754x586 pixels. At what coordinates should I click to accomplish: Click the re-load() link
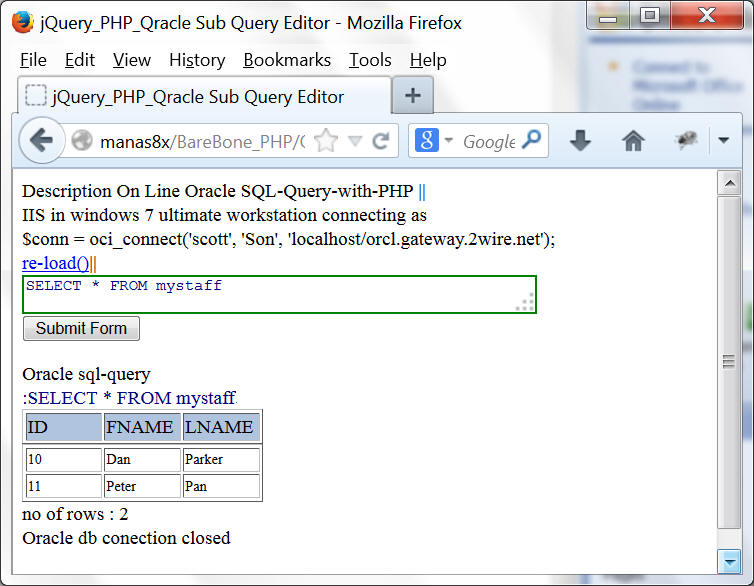click(56, 263)
